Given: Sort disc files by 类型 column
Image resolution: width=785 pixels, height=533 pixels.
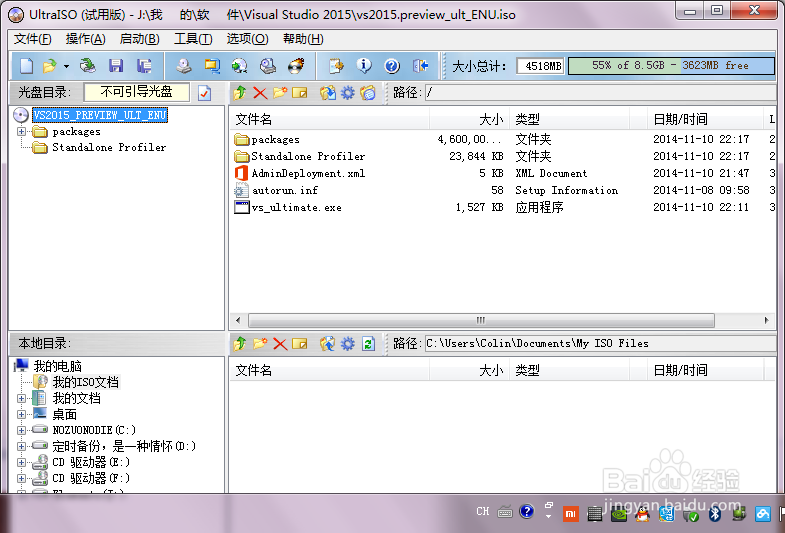Looking at the screenshot, I should (x=569, y=119).
